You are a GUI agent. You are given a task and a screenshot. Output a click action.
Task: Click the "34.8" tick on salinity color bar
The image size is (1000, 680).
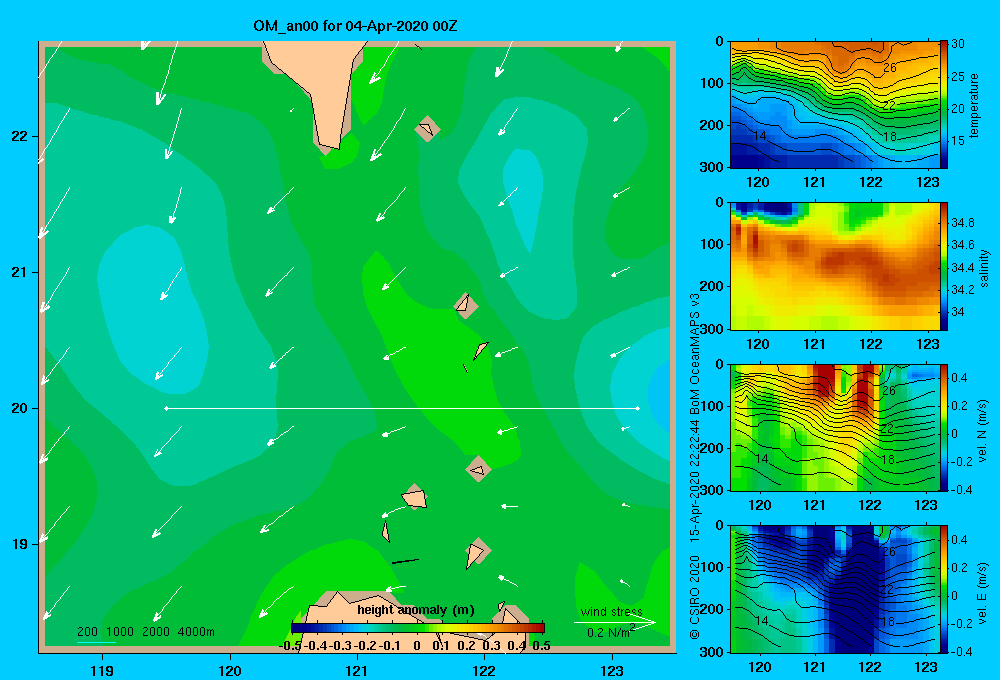coord(962,222)
